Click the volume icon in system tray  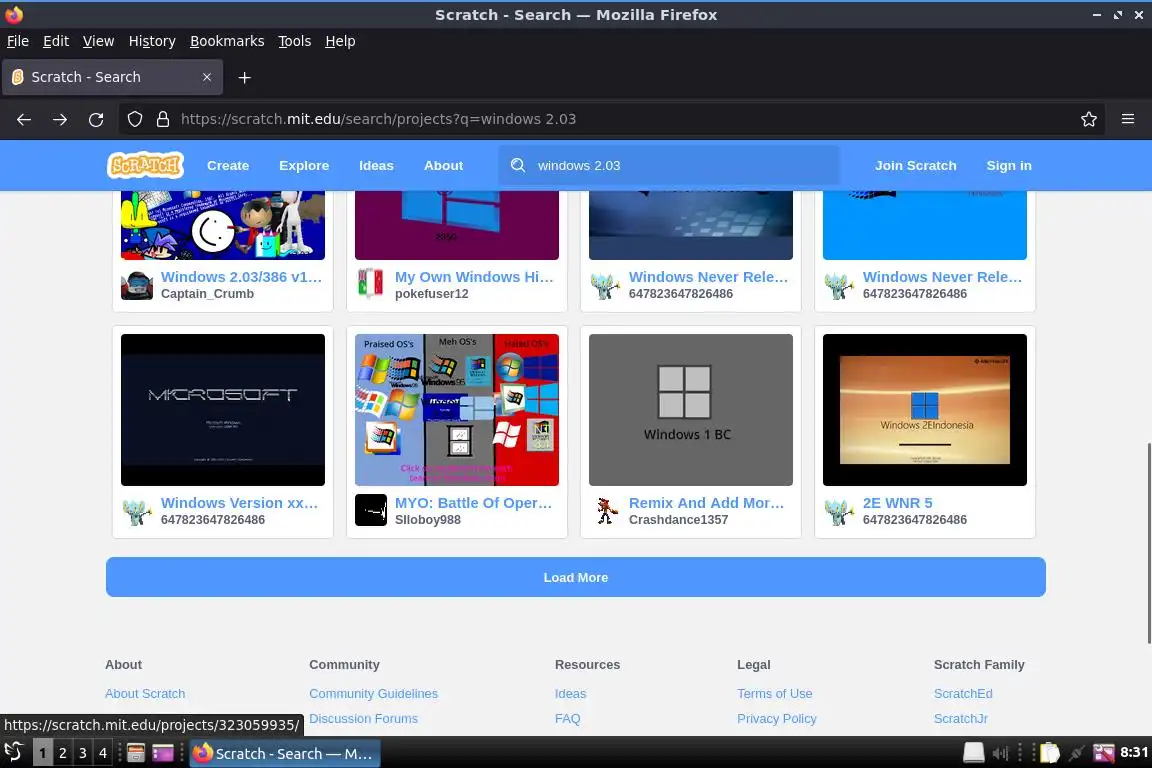(1000, 753)
